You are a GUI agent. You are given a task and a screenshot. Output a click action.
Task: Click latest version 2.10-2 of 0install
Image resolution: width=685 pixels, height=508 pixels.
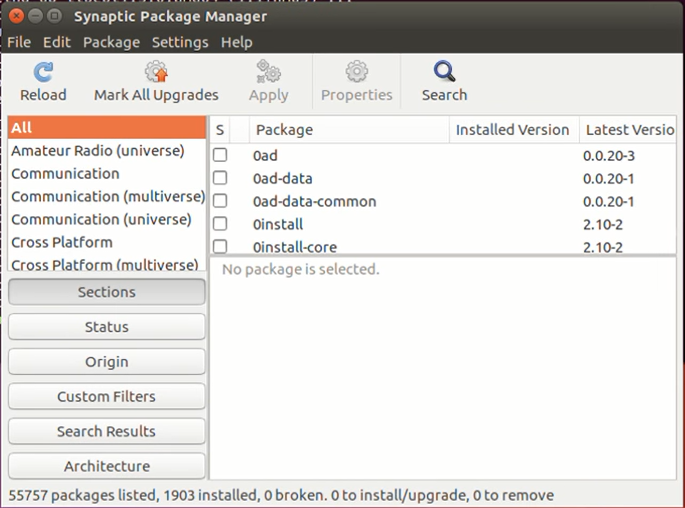coord(603,225)
